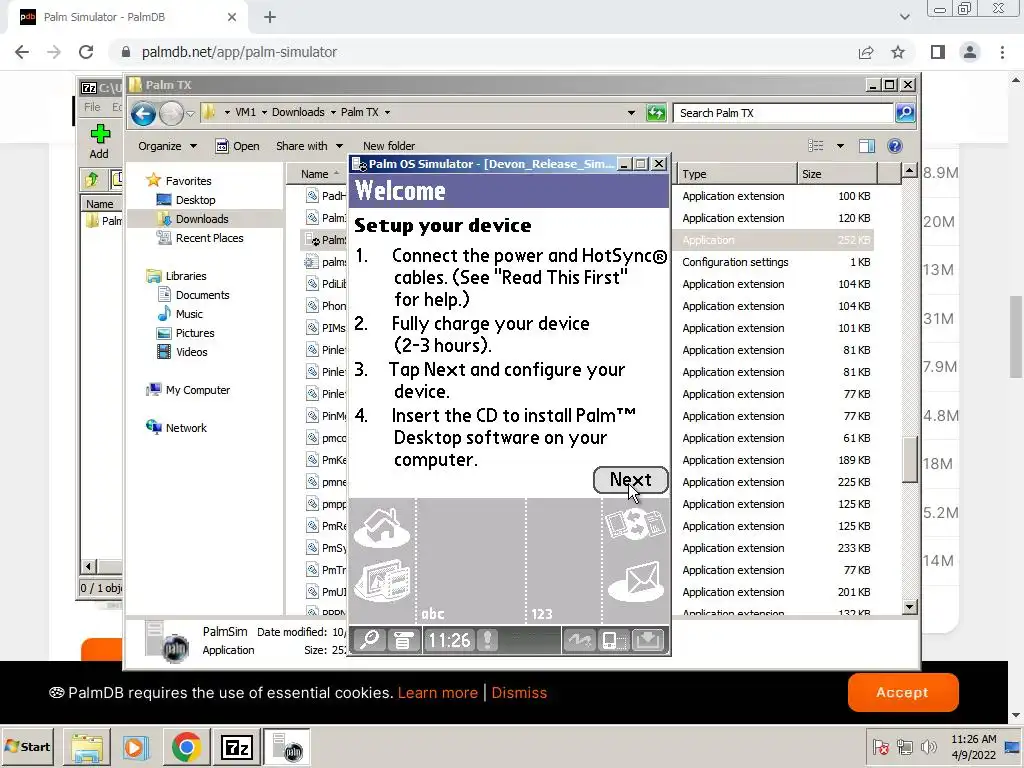The image size is (1024, 768).
Task: Click the Search Palm TX field
Action: [x=783, y=113]
